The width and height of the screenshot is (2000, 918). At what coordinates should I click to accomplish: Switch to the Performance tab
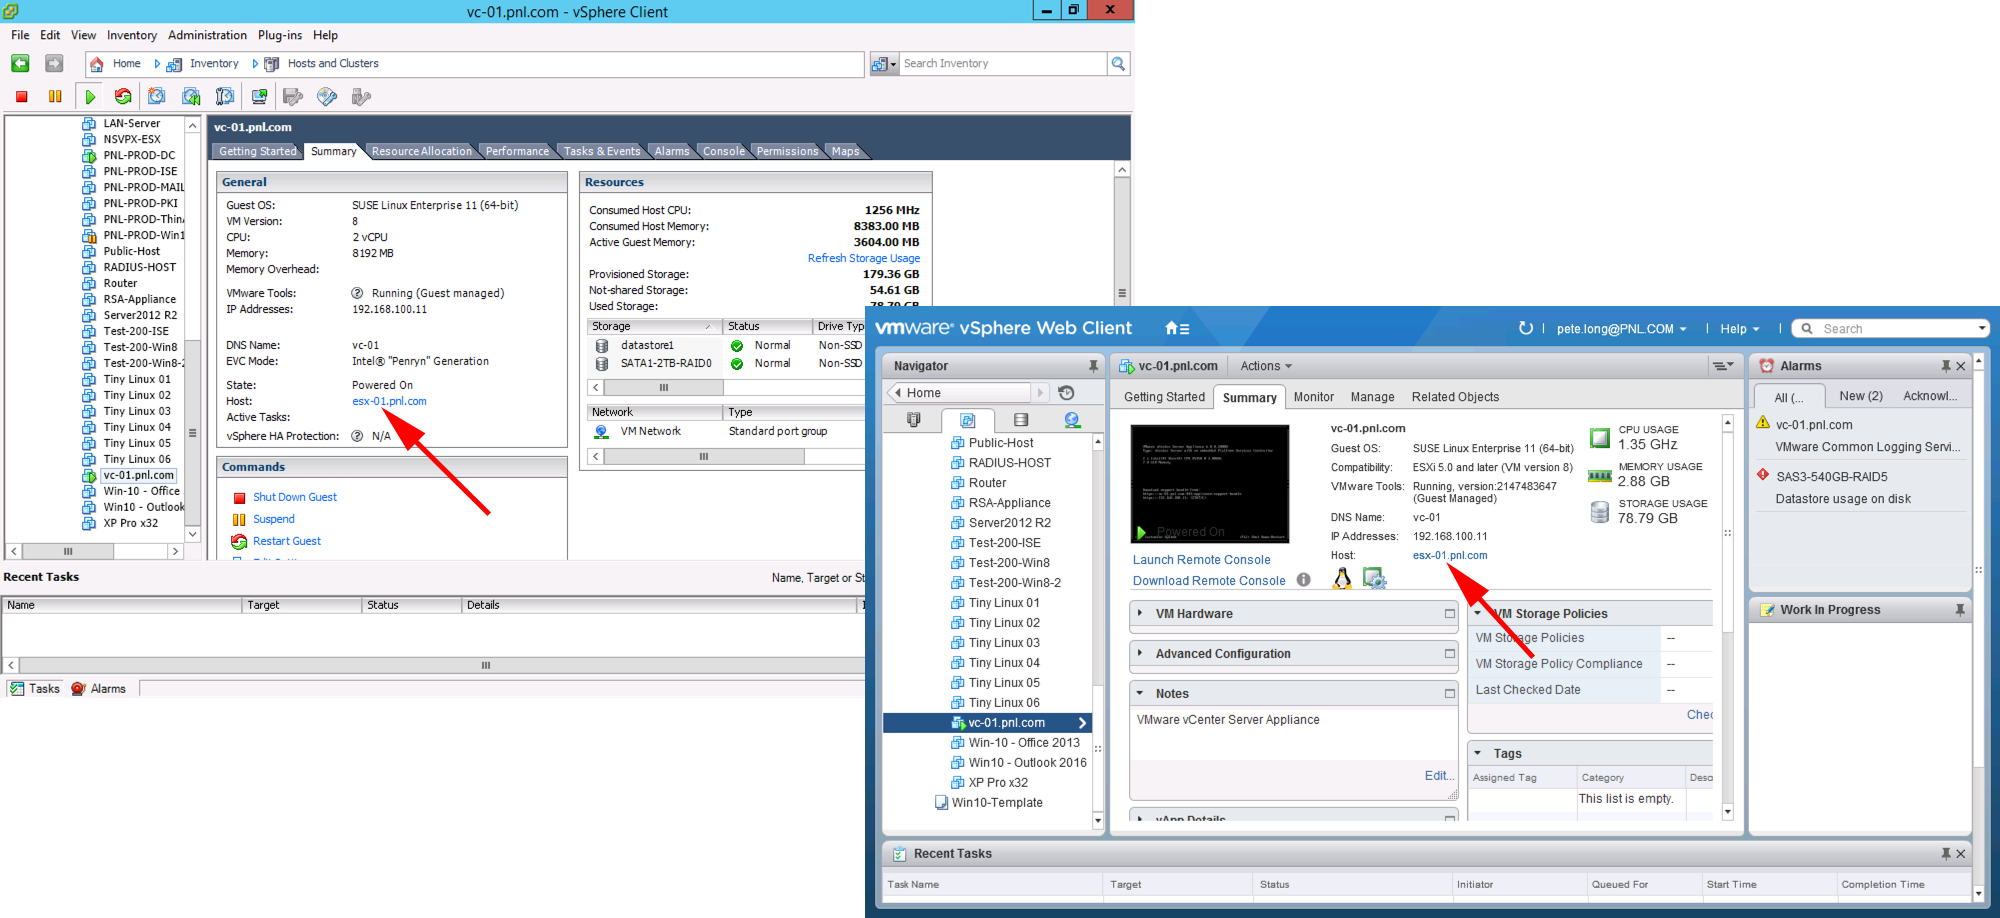pyautogui.click(x=517, y=151)
